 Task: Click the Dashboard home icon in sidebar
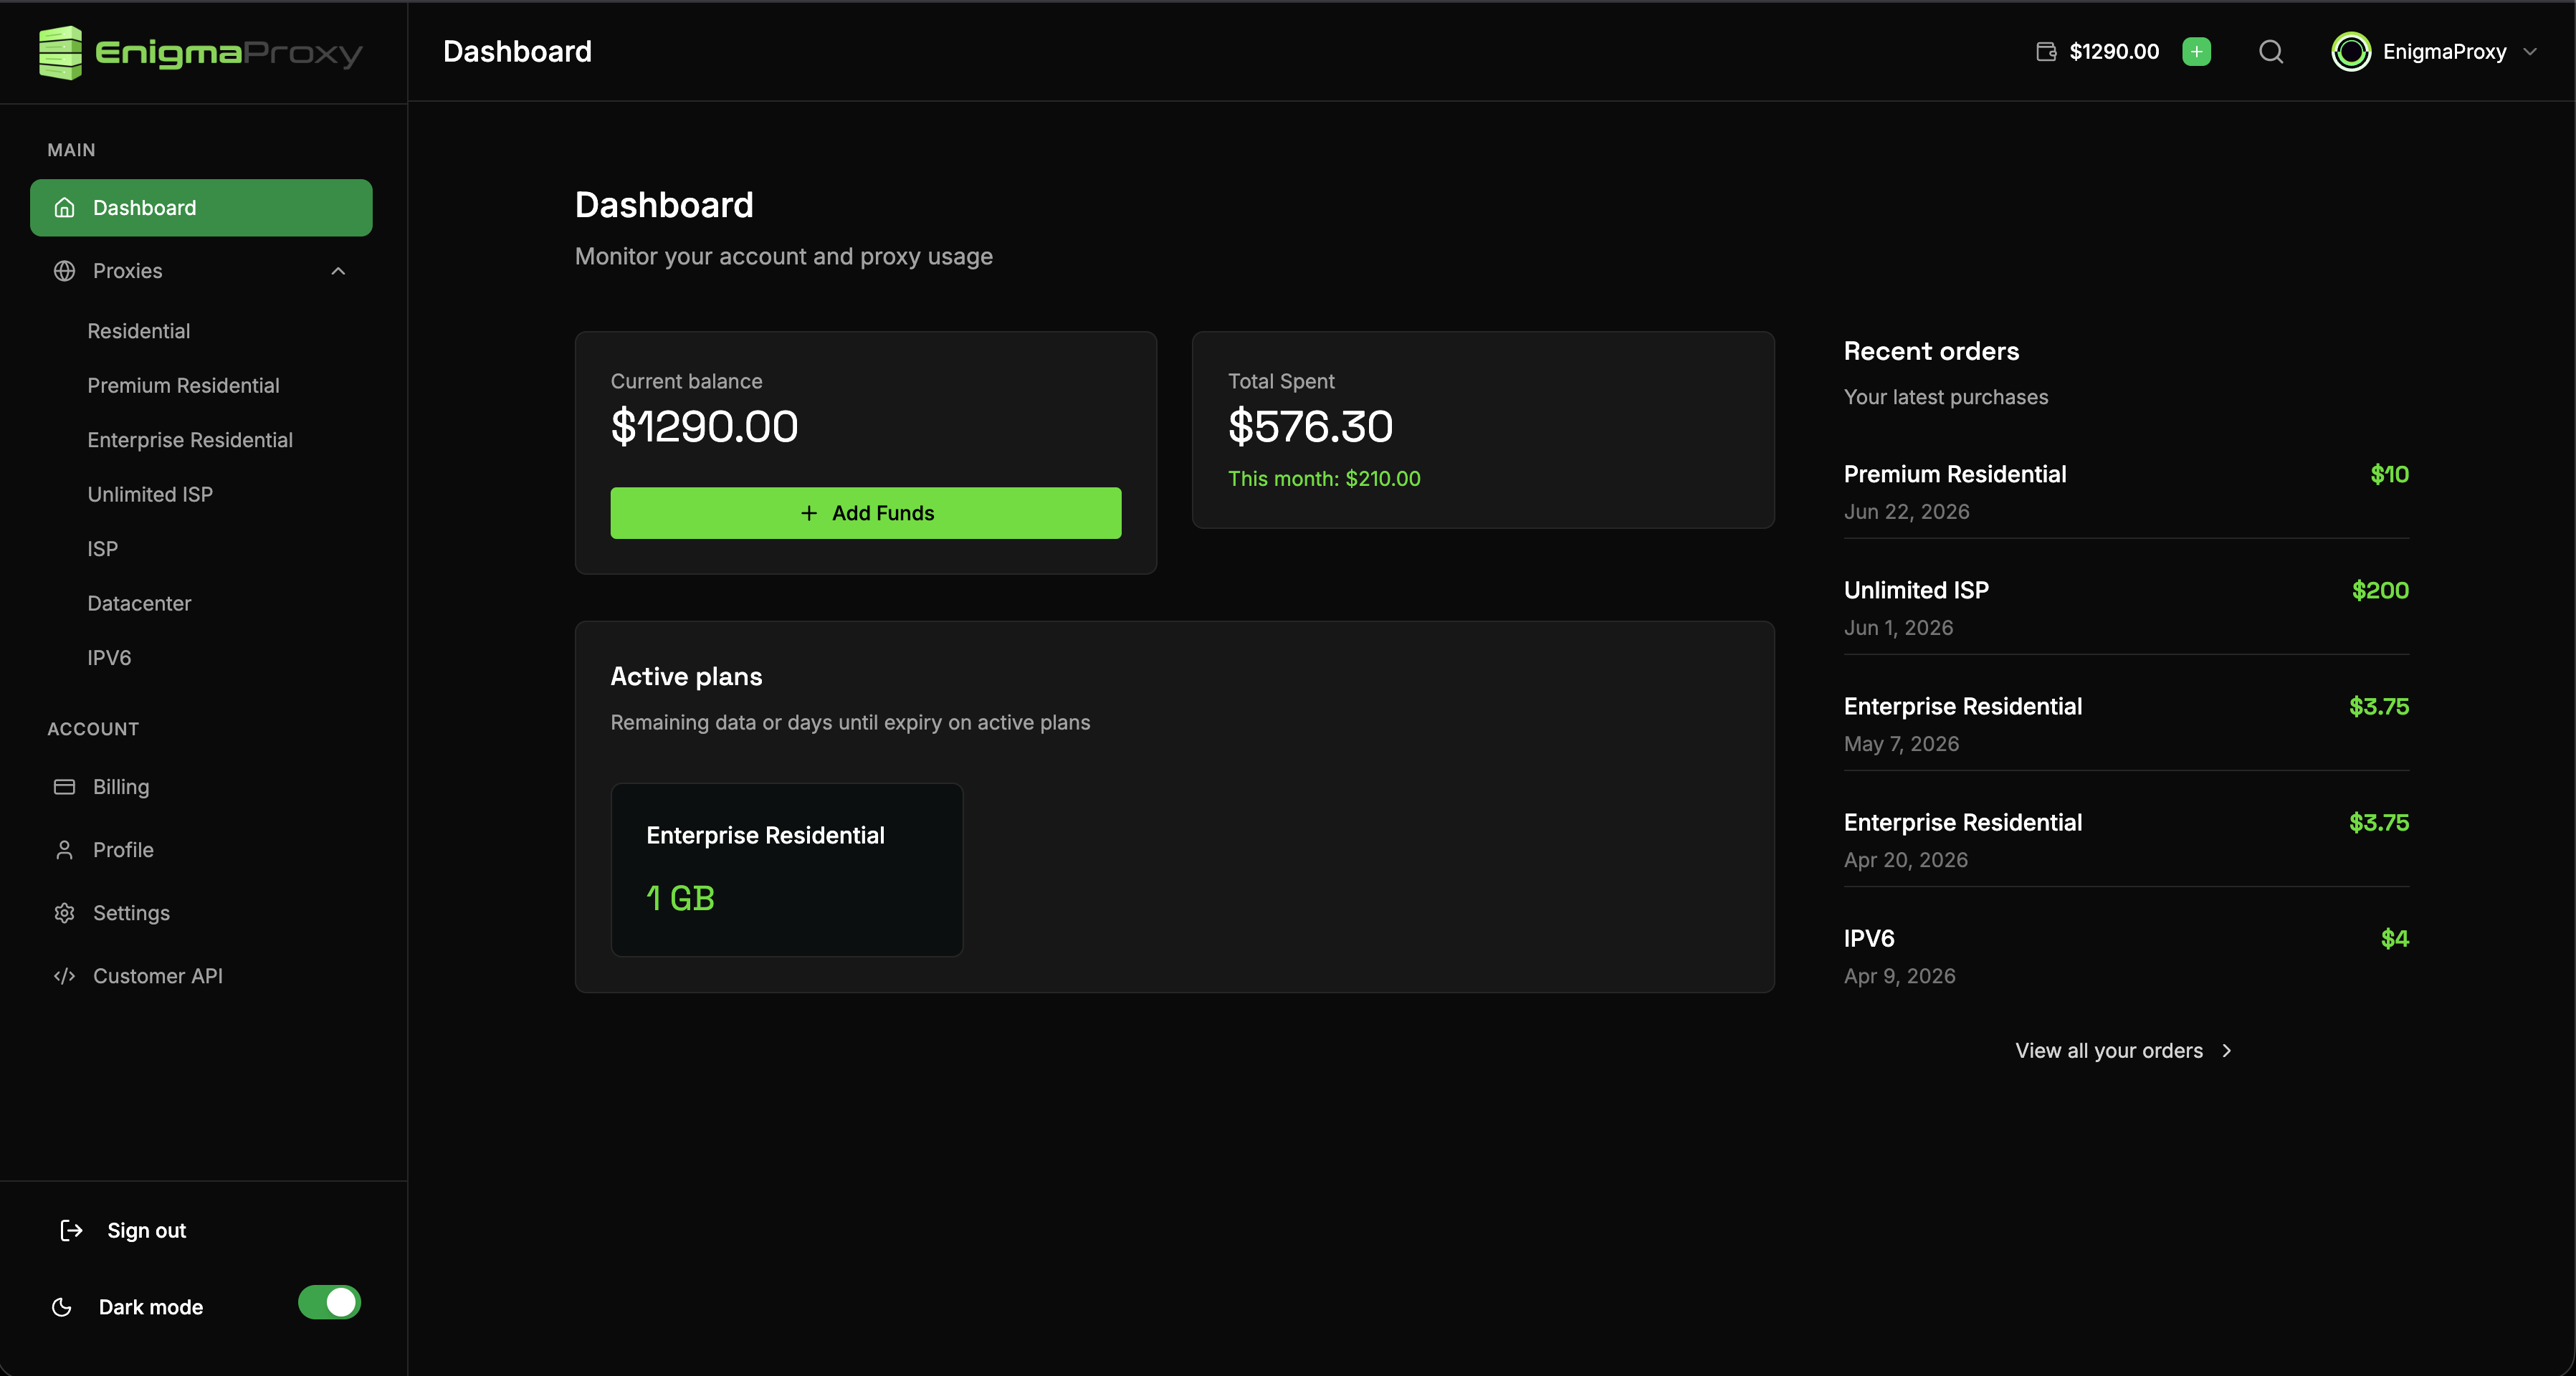pos(65,208)
